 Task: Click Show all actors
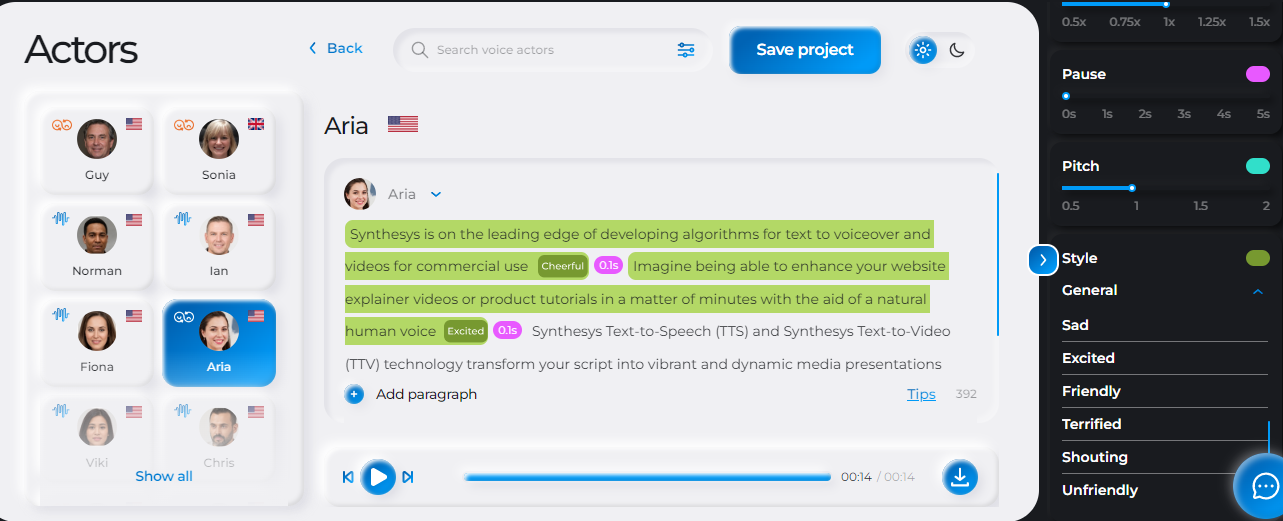click(x=164, y=476)
